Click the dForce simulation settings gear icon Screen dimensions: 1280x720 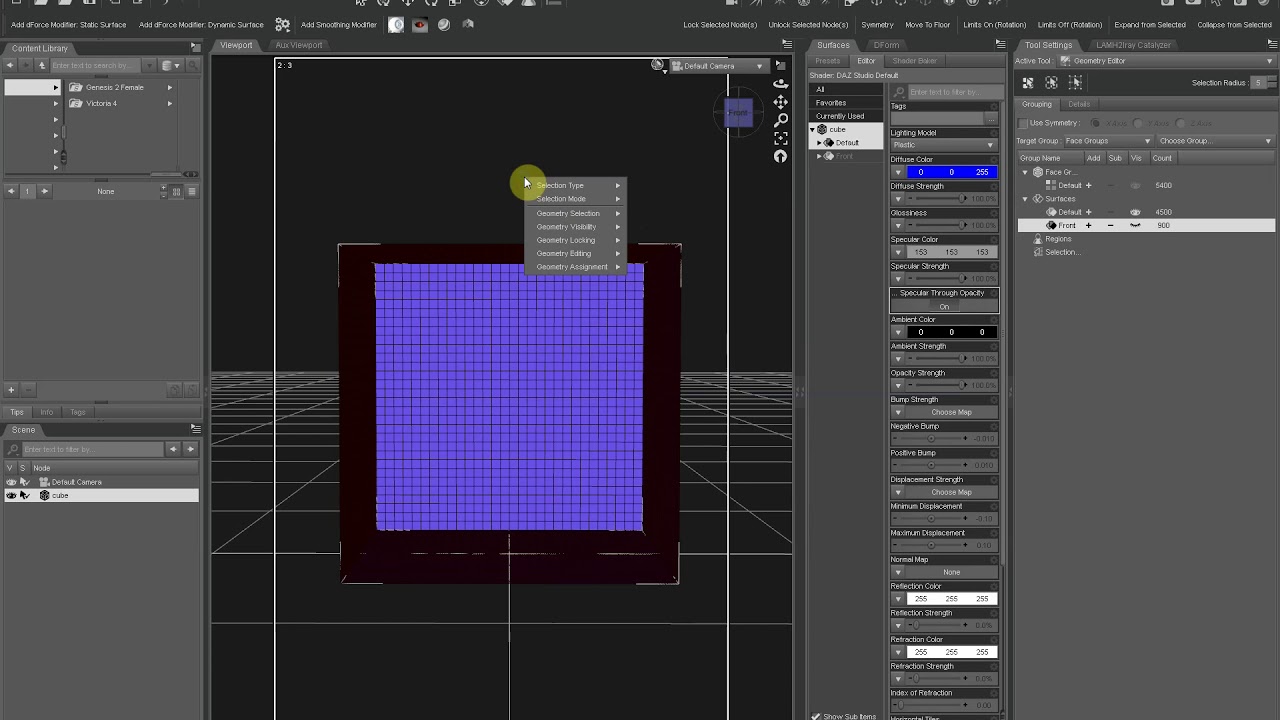point(283,25)
